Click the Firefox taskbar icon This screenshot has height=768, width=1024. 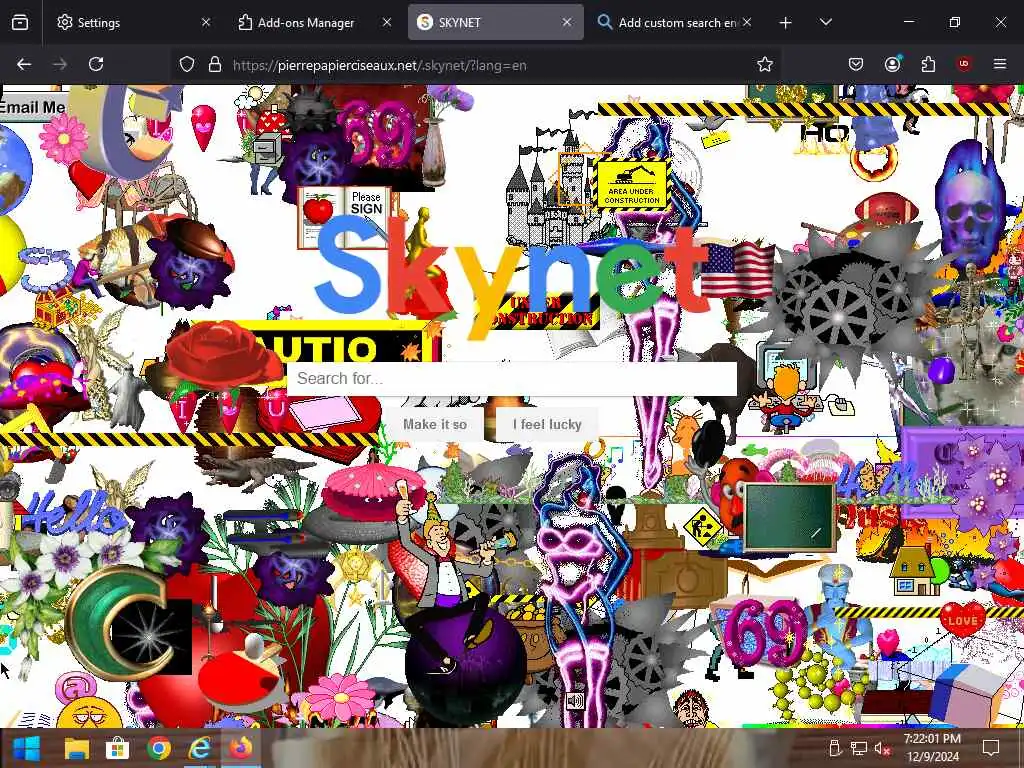(x=241, y=748)
